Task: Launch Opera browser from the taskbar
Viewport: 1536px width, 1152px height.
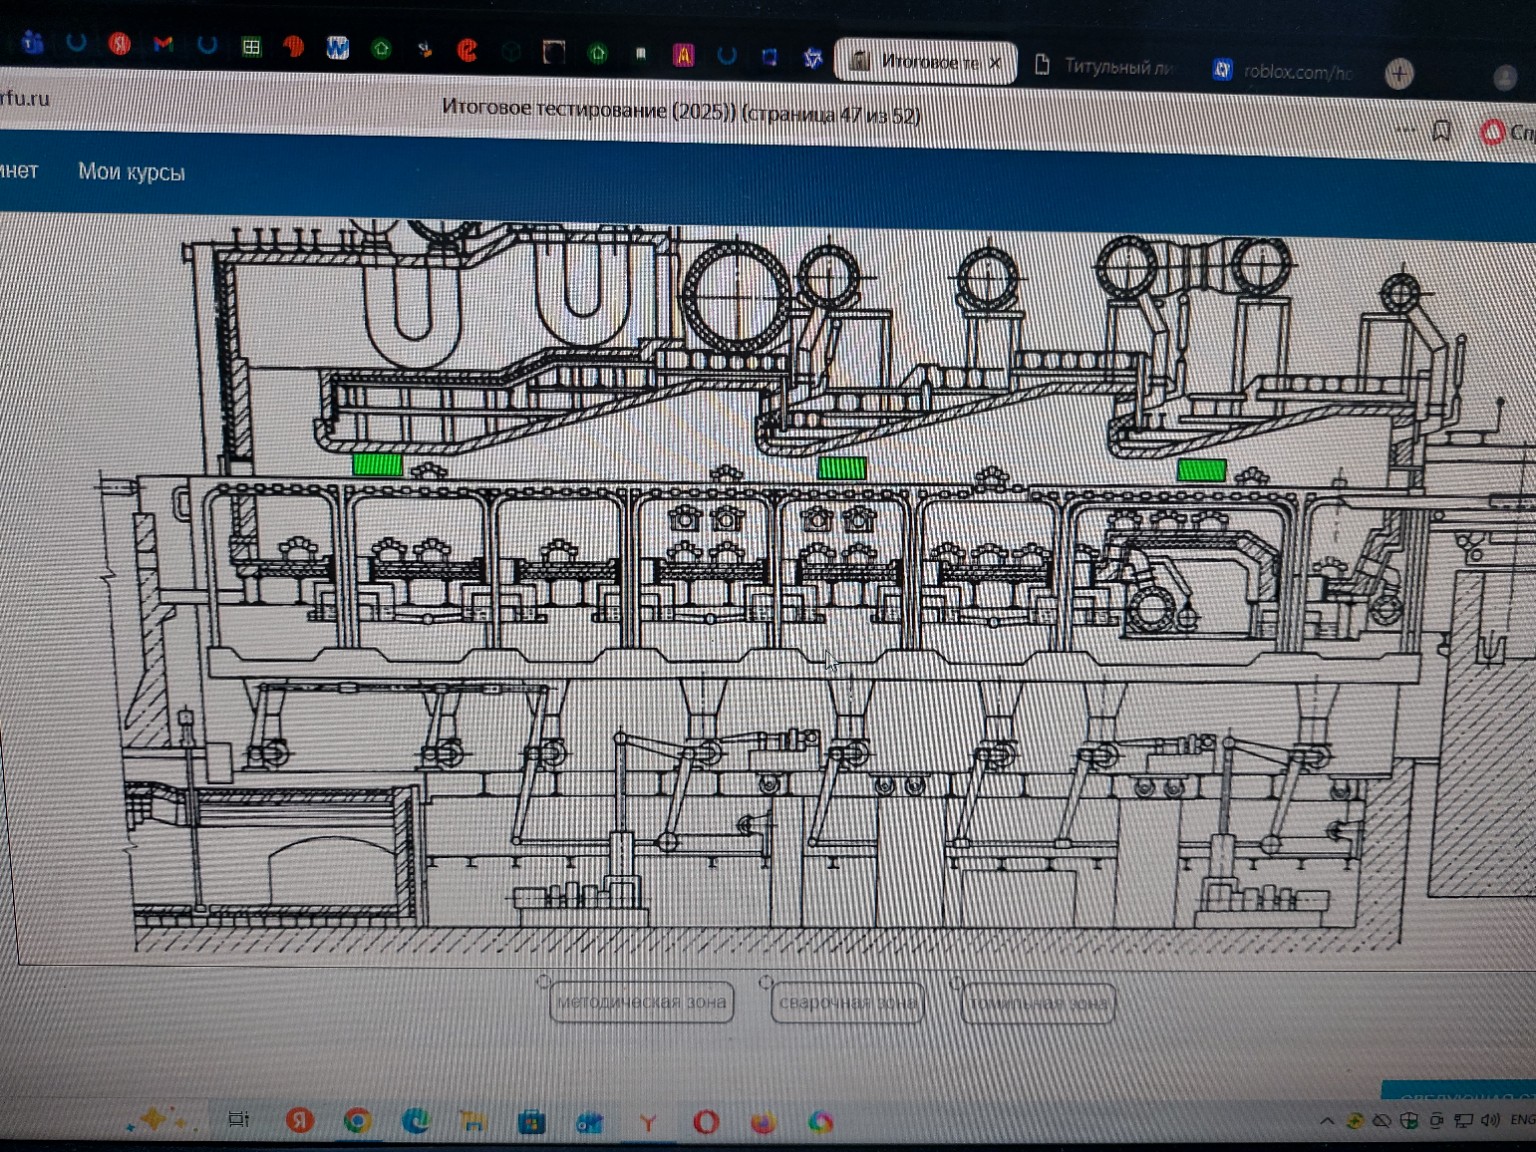Action: pos(706,1122)
